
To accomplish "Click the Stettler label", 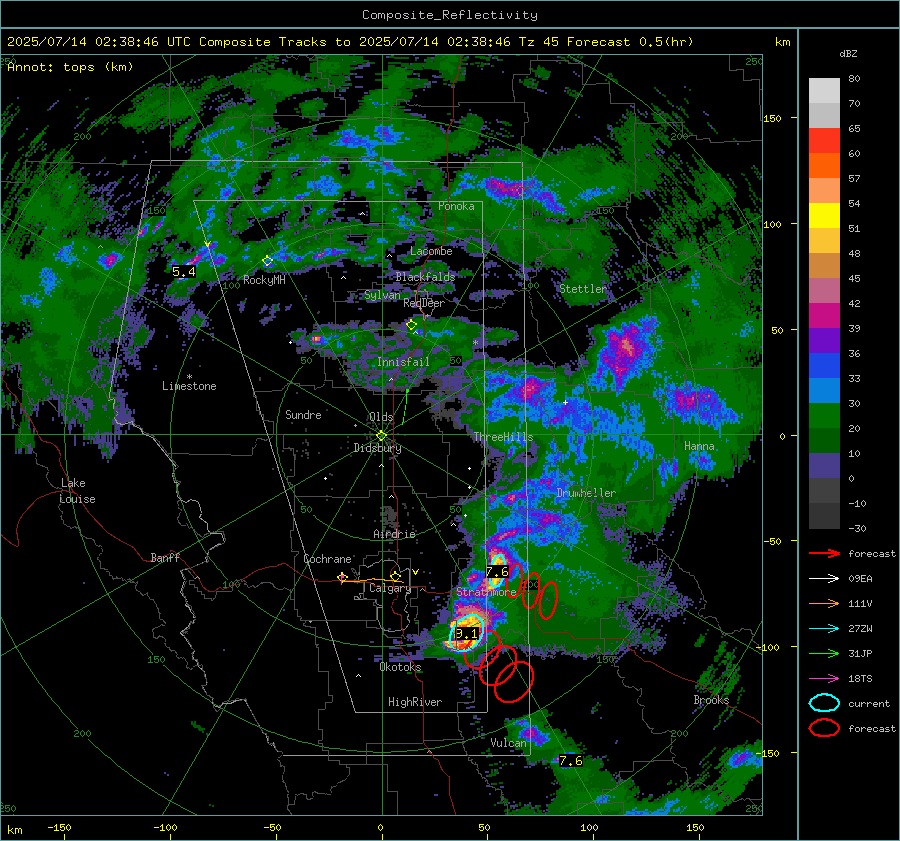I will [583, 289].
